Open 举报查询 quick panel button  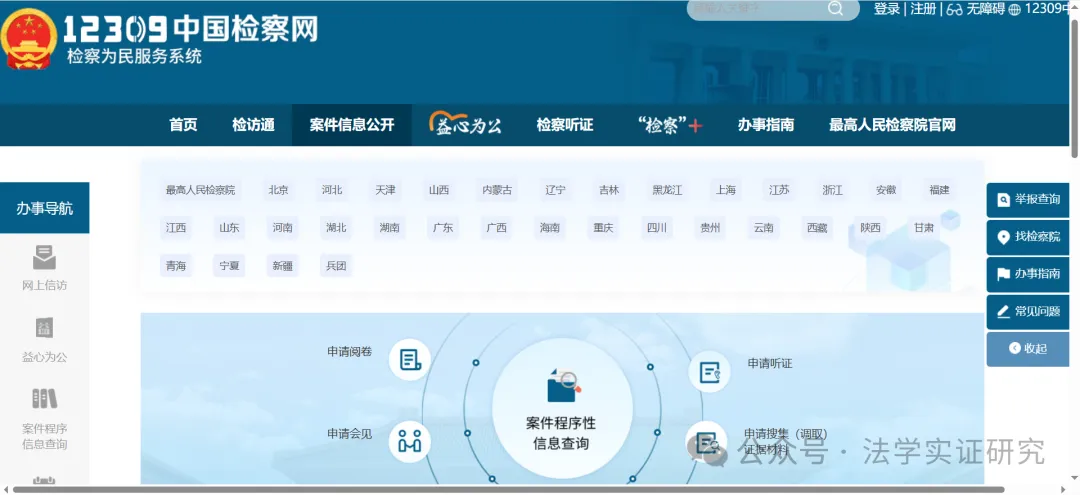[x=1028, y=200]
